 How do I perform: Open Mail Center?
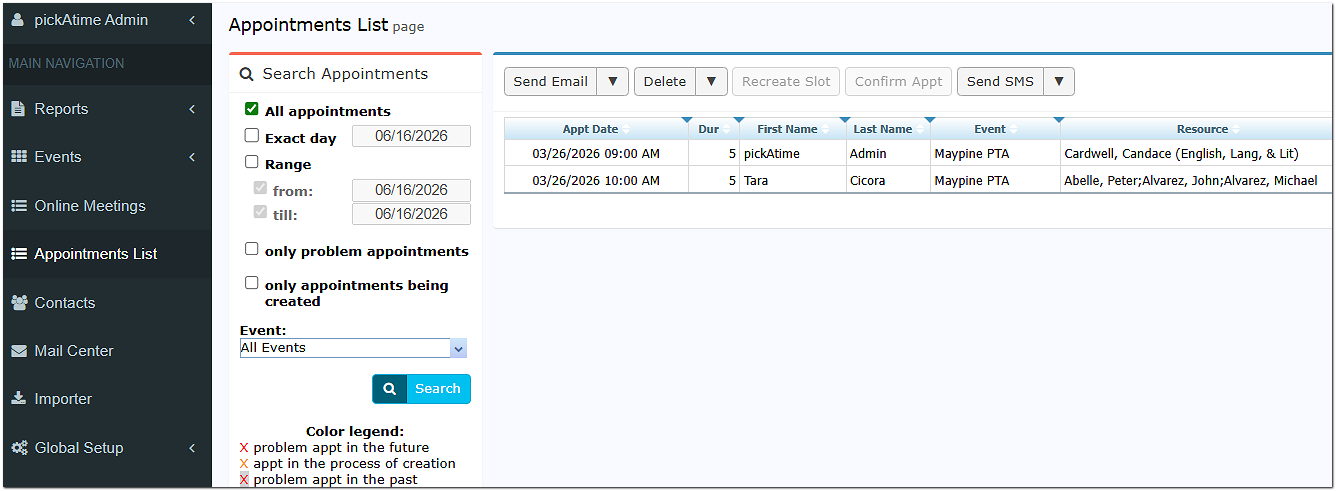(74, 351)
